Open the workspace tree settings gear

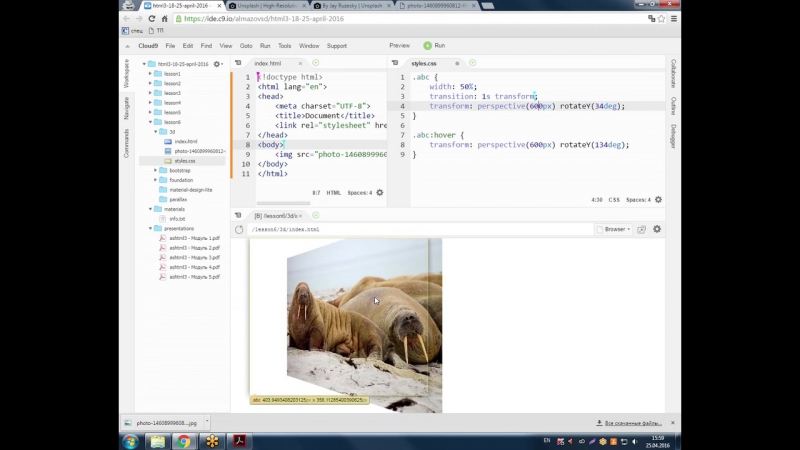click(x=217, y=64)
